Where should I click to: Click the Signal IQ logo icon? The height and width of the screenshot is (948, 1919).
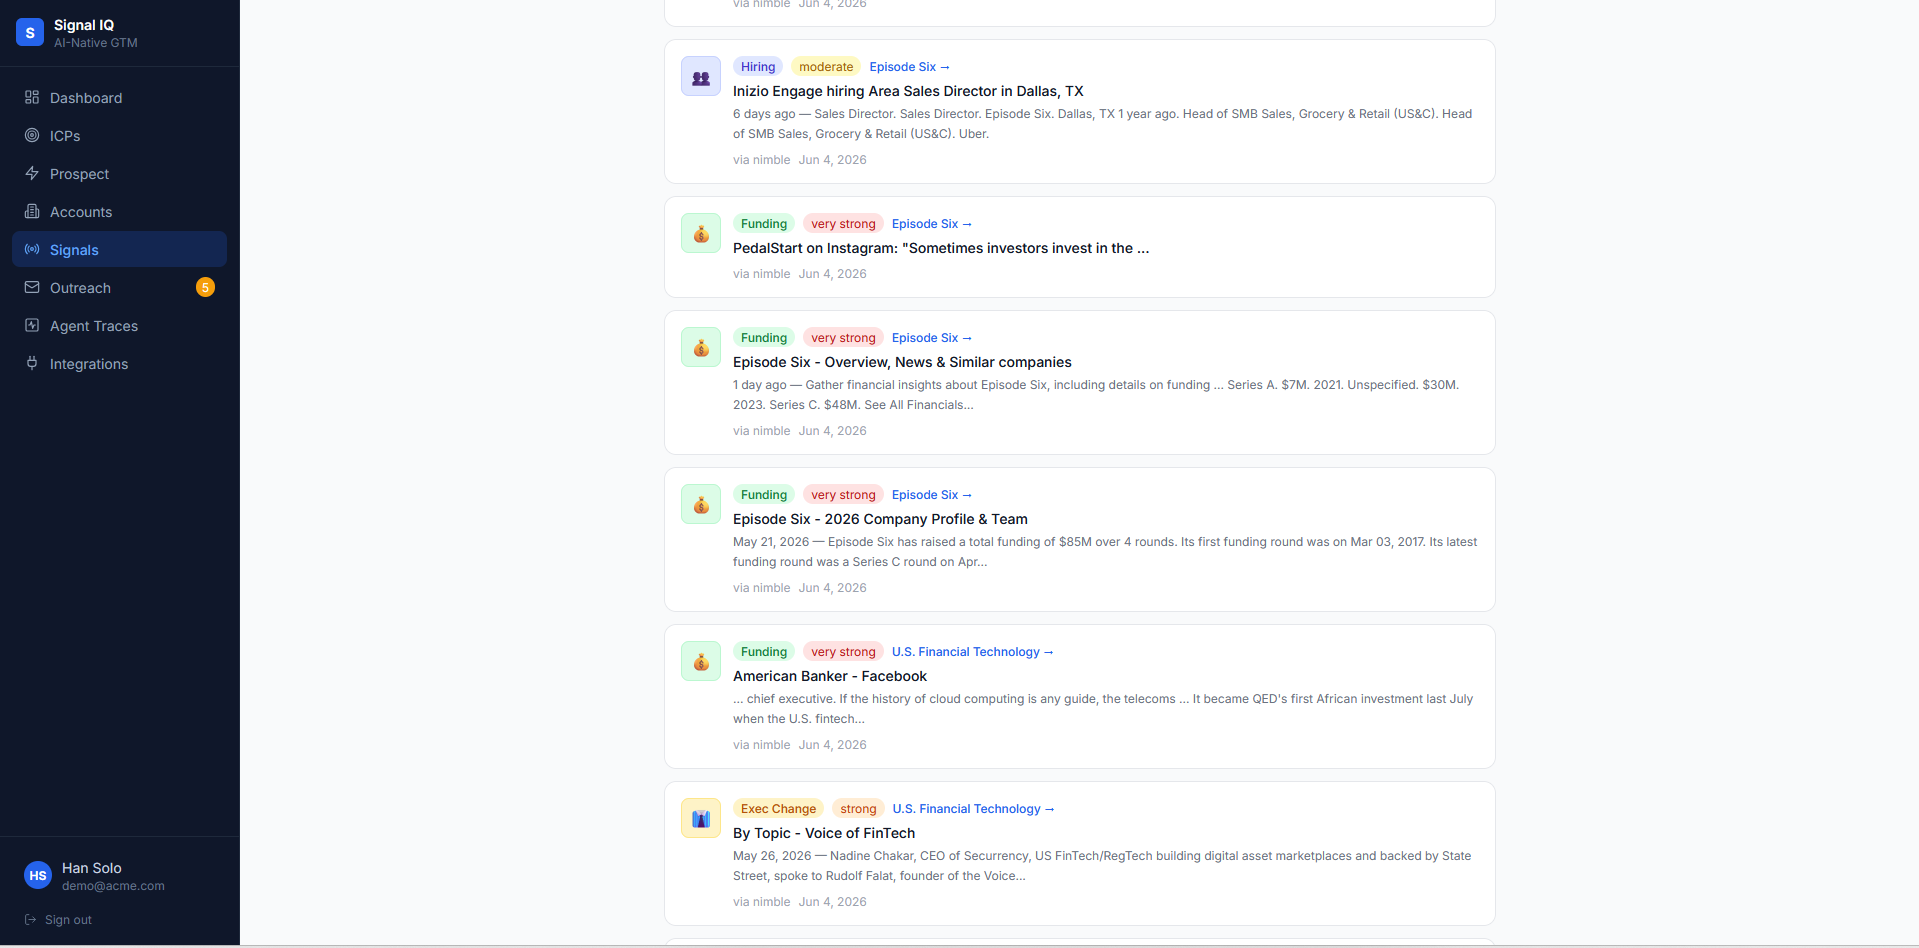click(x=30, y=32)
